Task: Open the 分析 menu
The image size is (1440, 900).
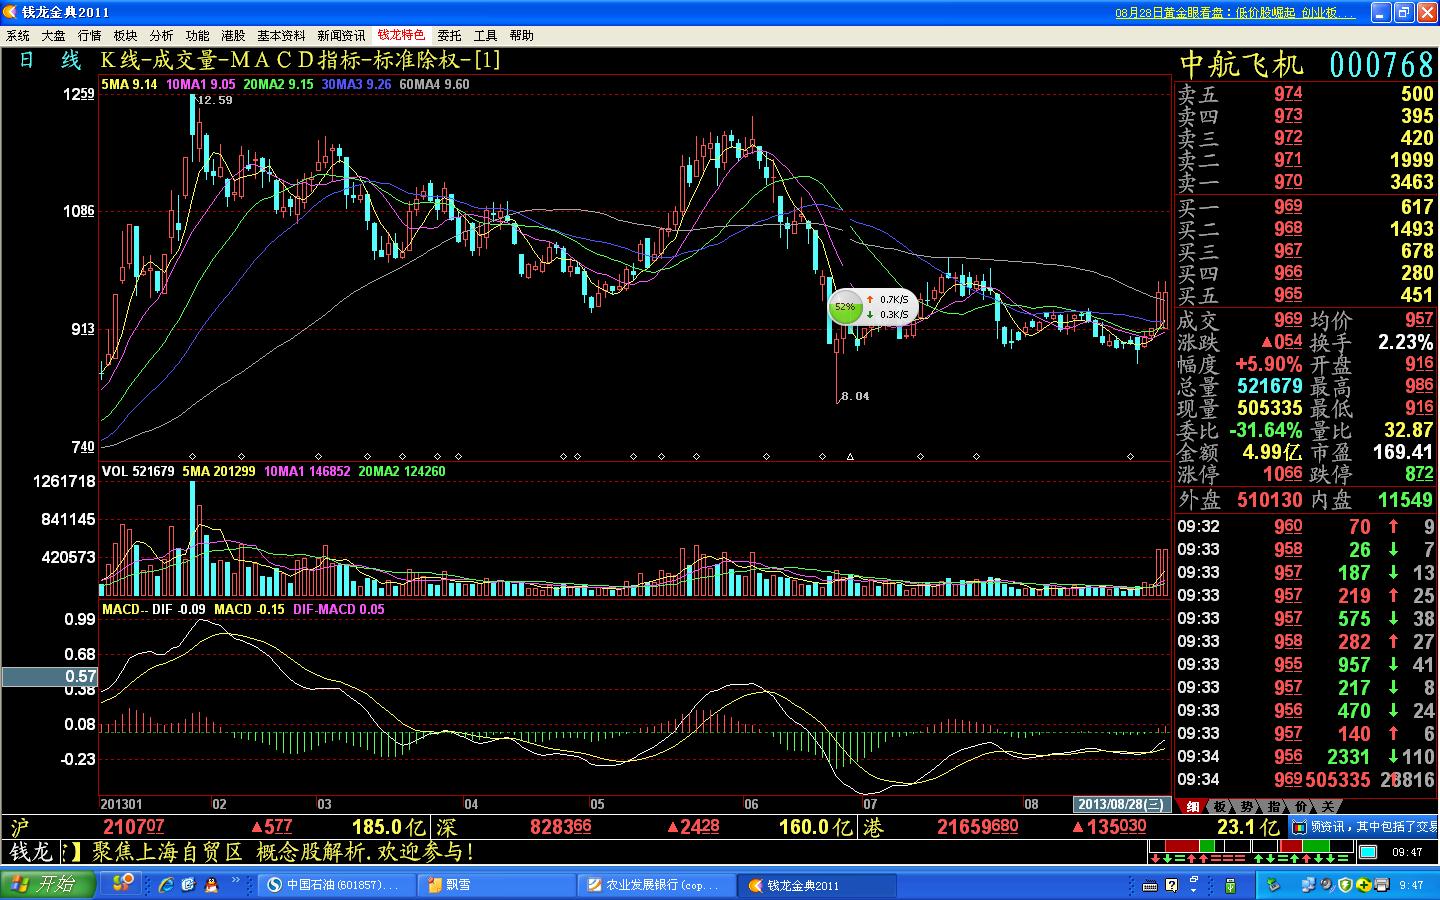Action: pos(161,35)
